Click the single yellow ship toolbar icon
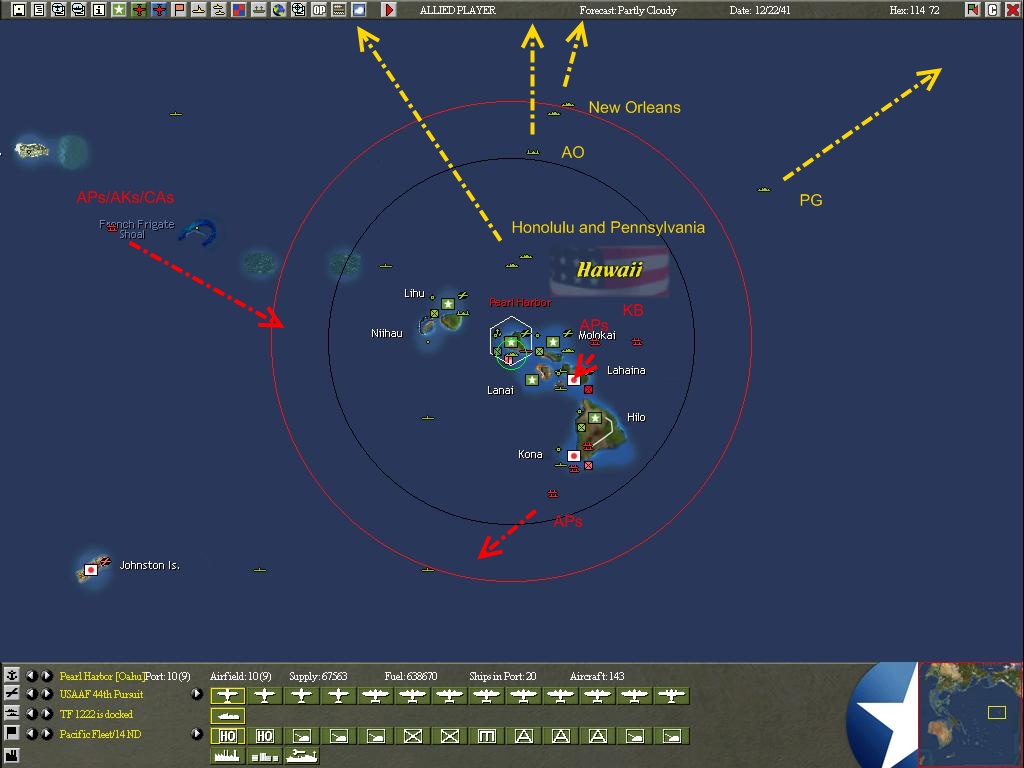1024x768 pixels. tap(199, 10)
